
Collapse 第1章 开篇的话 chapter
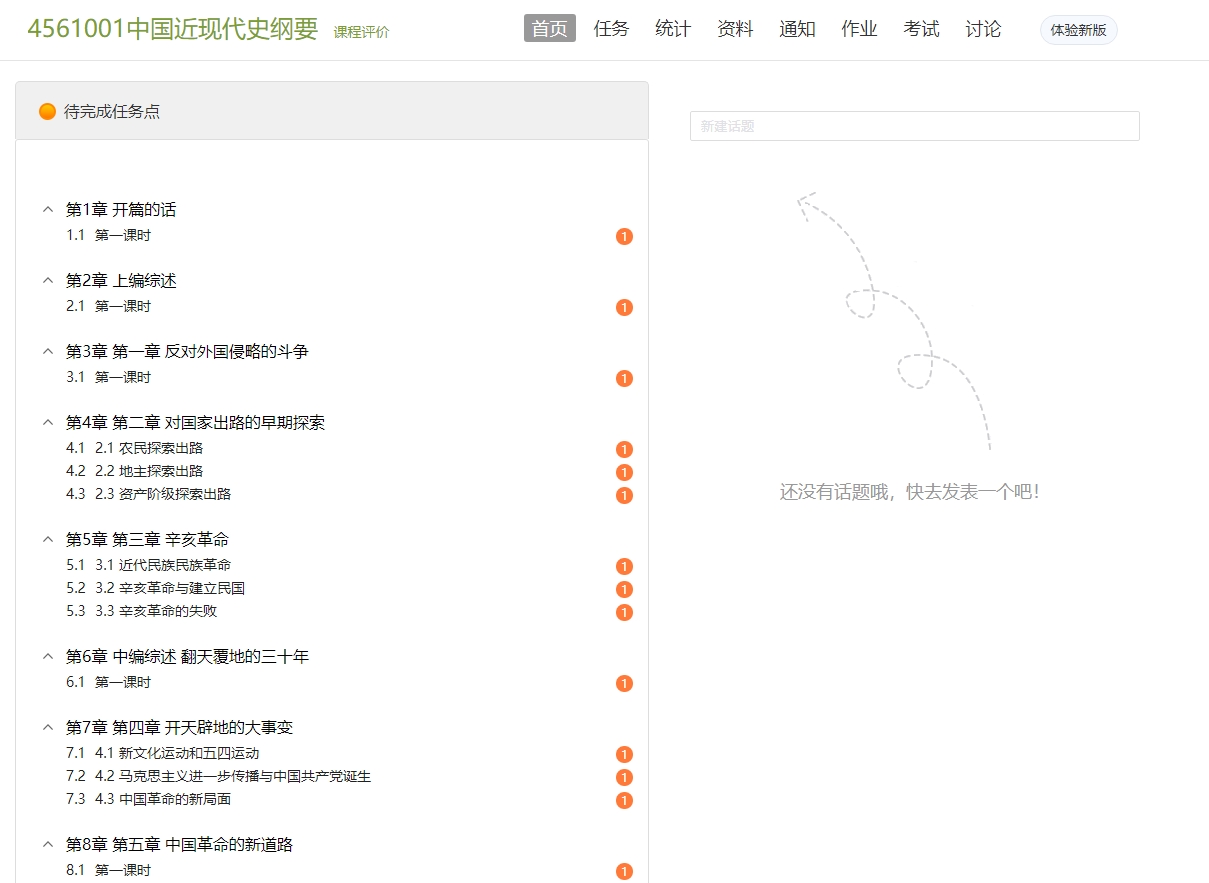47,210
